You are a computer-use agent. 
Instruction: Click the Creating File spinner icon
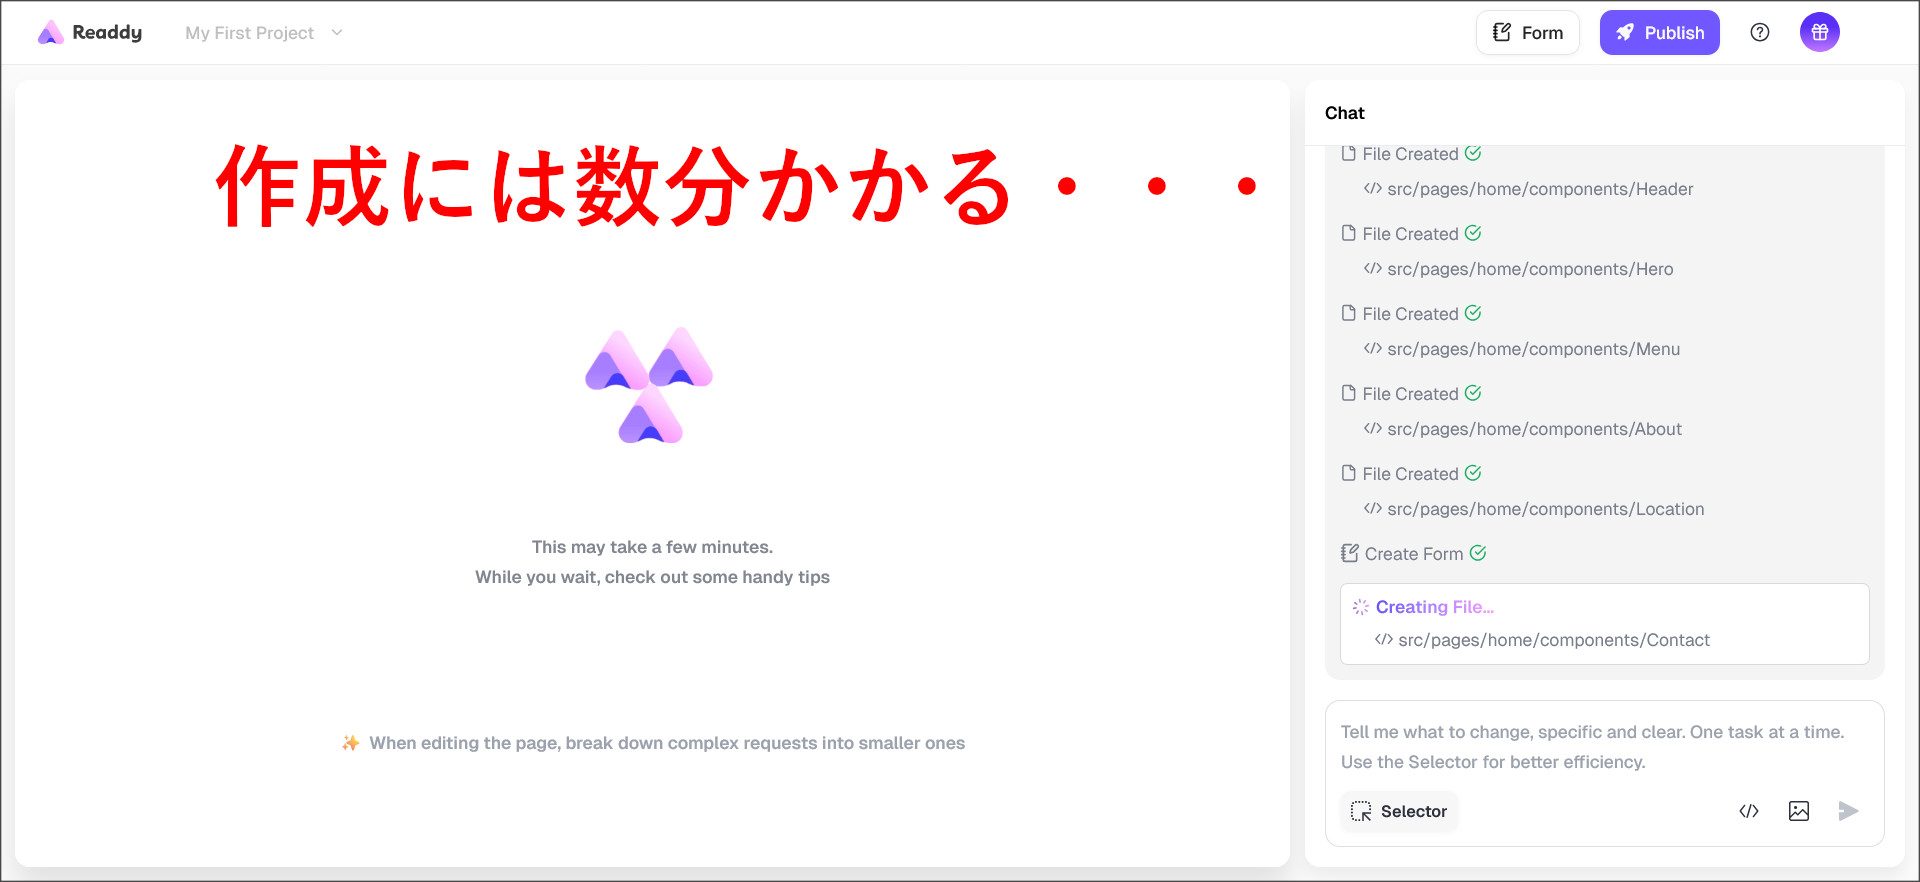point(1360,607)
